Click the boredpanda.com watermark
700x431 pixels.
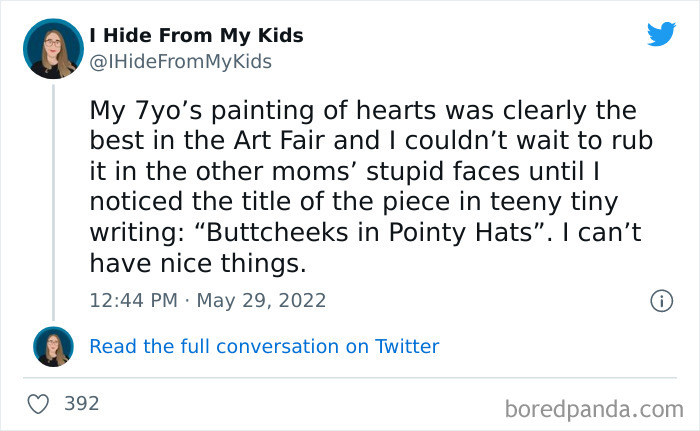592,408
